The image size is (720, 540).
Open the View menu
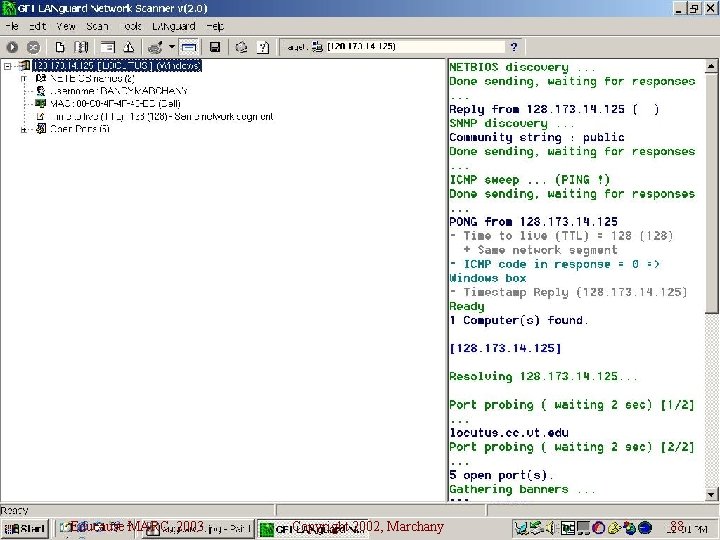[x=66, y=26]
